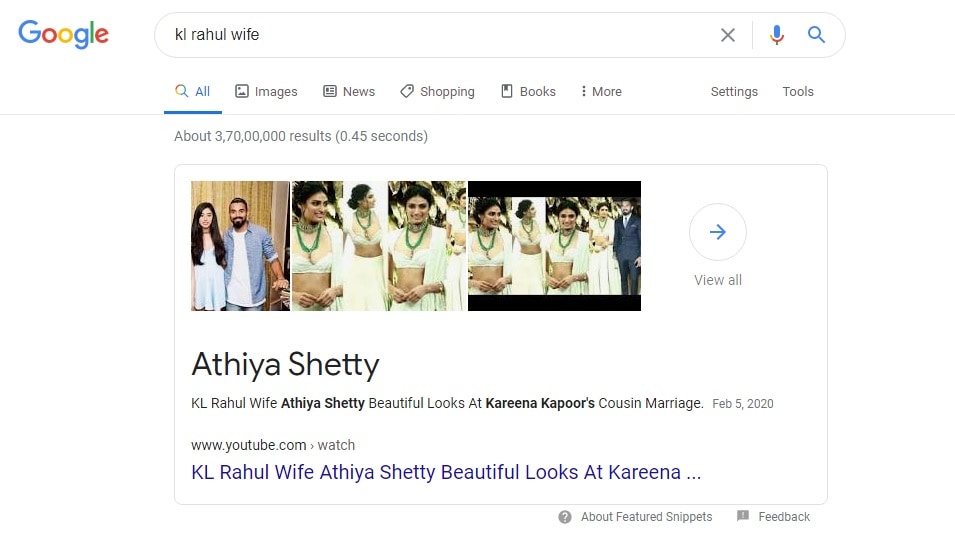This screenshot has height=534, width=955.
Task: Click the results count text 'About 3,70,00,000 results'
Action: [253, 136]
